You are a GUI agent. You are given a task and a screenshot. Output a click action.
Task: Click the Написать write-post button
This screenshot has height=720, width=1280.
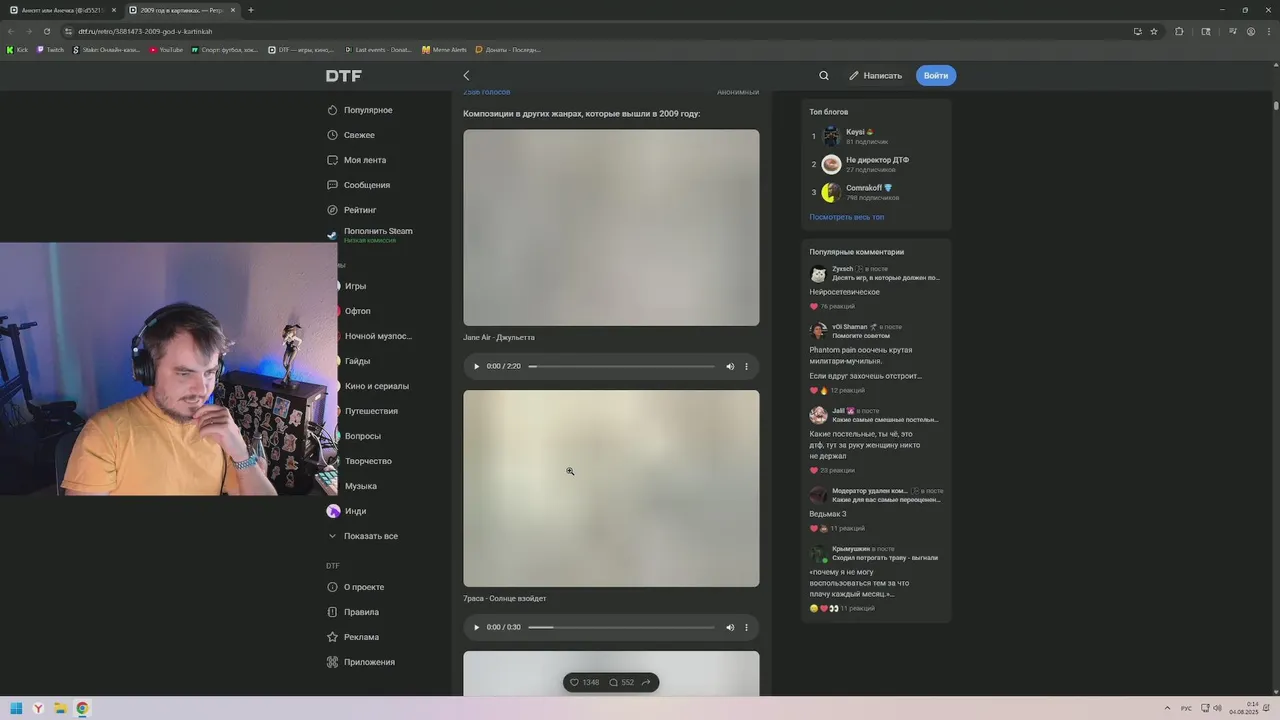[x=876, y=76]
